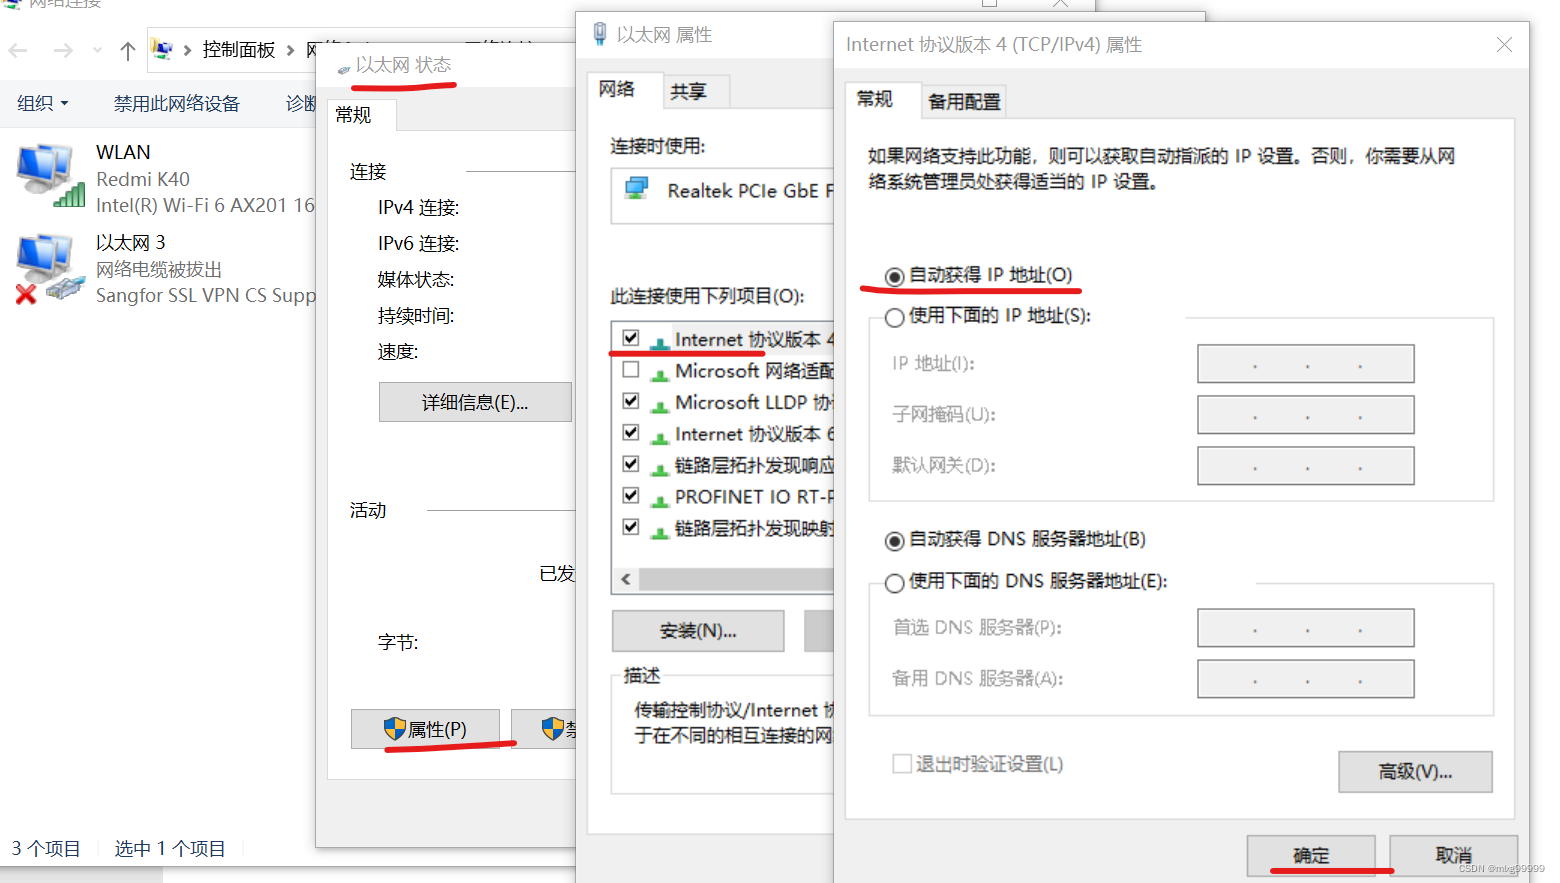Screen dimensions: 1560x883
Task: Click the horizontal scrollbar track in items list
Action: (x=736, y=579)
